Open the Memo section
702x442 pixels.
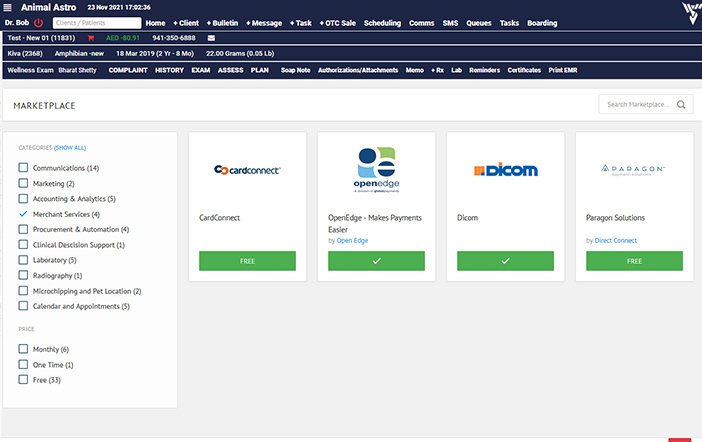[415, 70]
